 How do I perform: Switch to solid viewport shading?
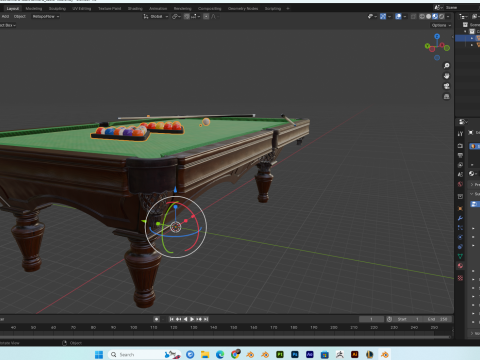428,16
